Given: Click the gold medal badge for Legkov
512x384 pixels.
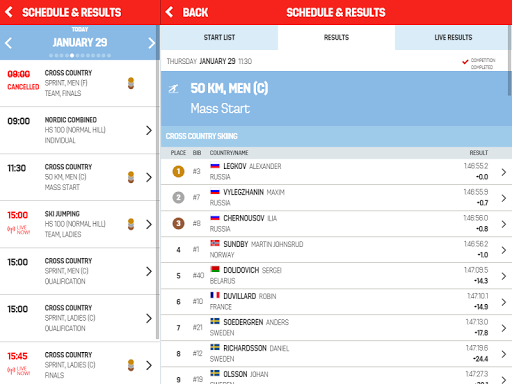Looking at the screenshot, I should (178, 171).
